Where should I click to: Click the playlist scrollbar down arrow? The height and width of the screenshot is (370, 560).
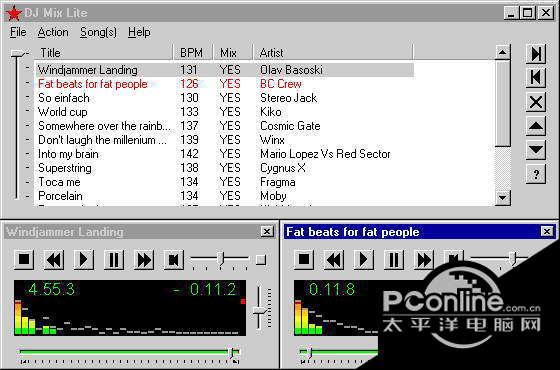pyautogui.click(x=502, y=197)
